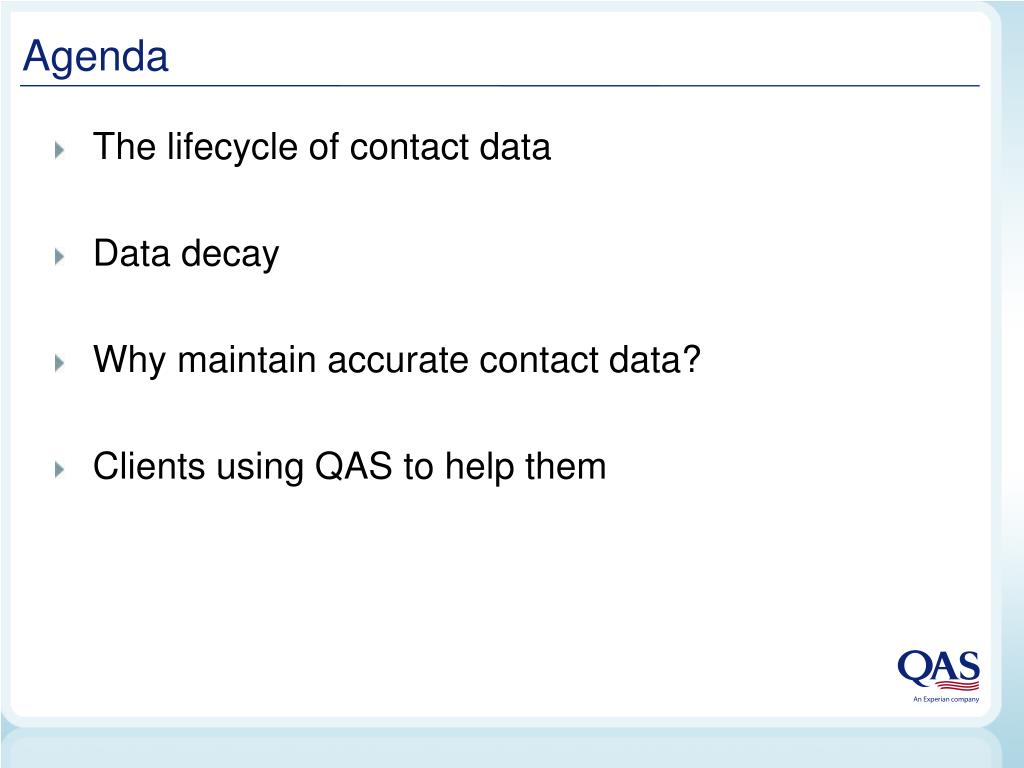Select 'The lifecycle of contact data' text
This screenshot has height=768, width=1024.
pyautogui.click(x=322, y=147)
